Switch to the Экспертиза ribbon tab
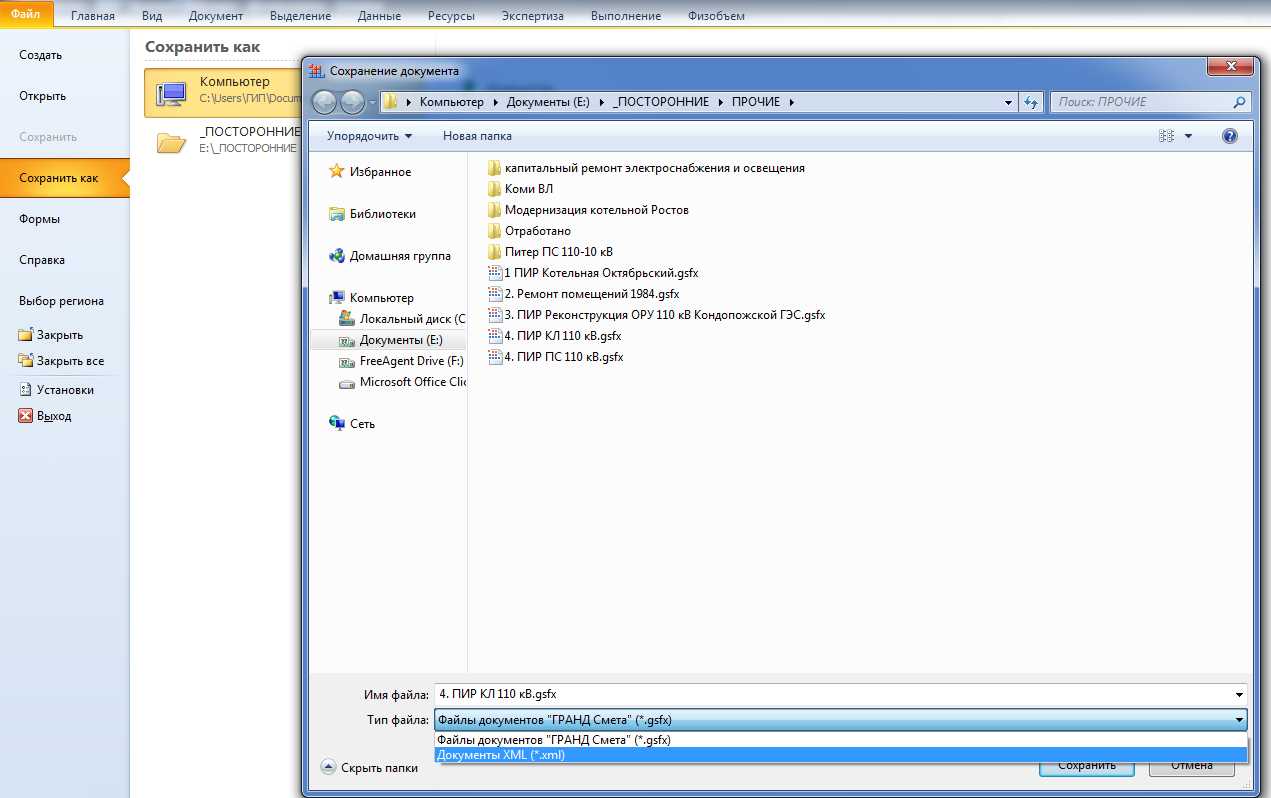Image resolution: width=1271 pixels, height=798 pixels. (532, 16)
